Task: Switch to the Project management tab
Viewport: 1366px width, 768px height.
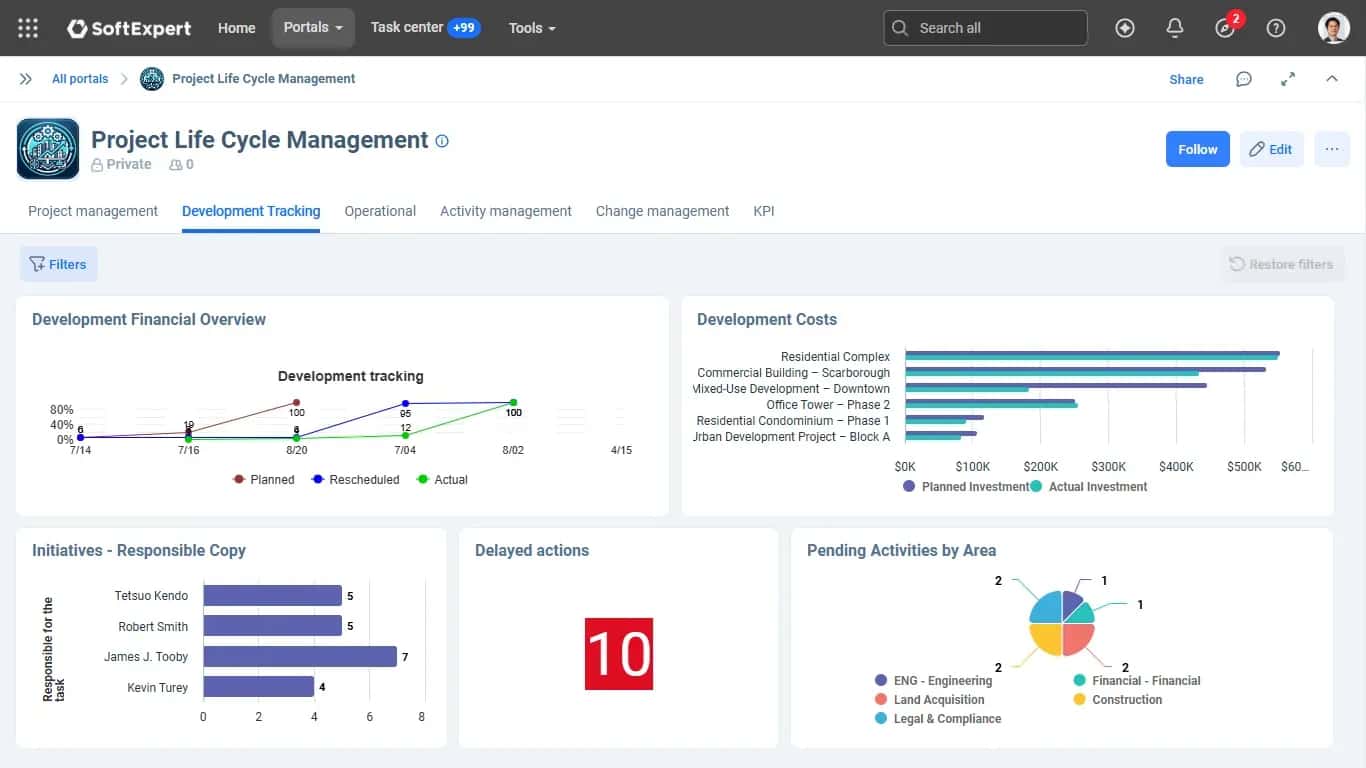Action: [x=93, y=211]
